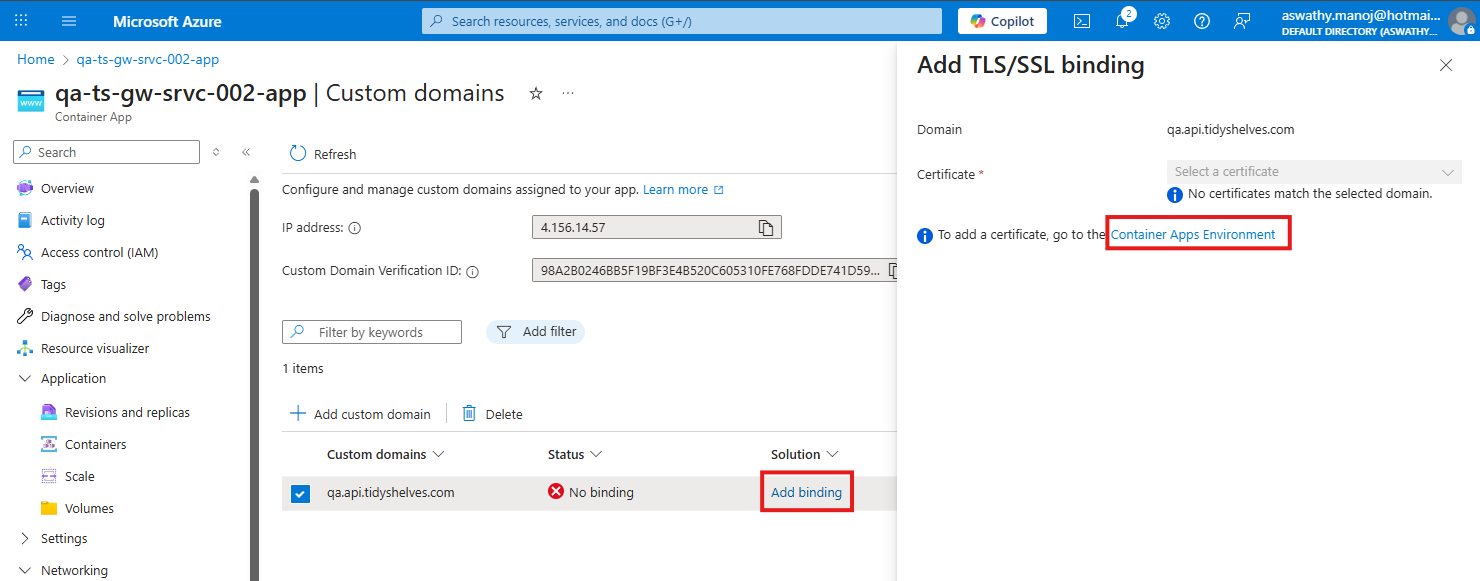
Task: Open Containers menu item
Action: [x=95, y=444]
